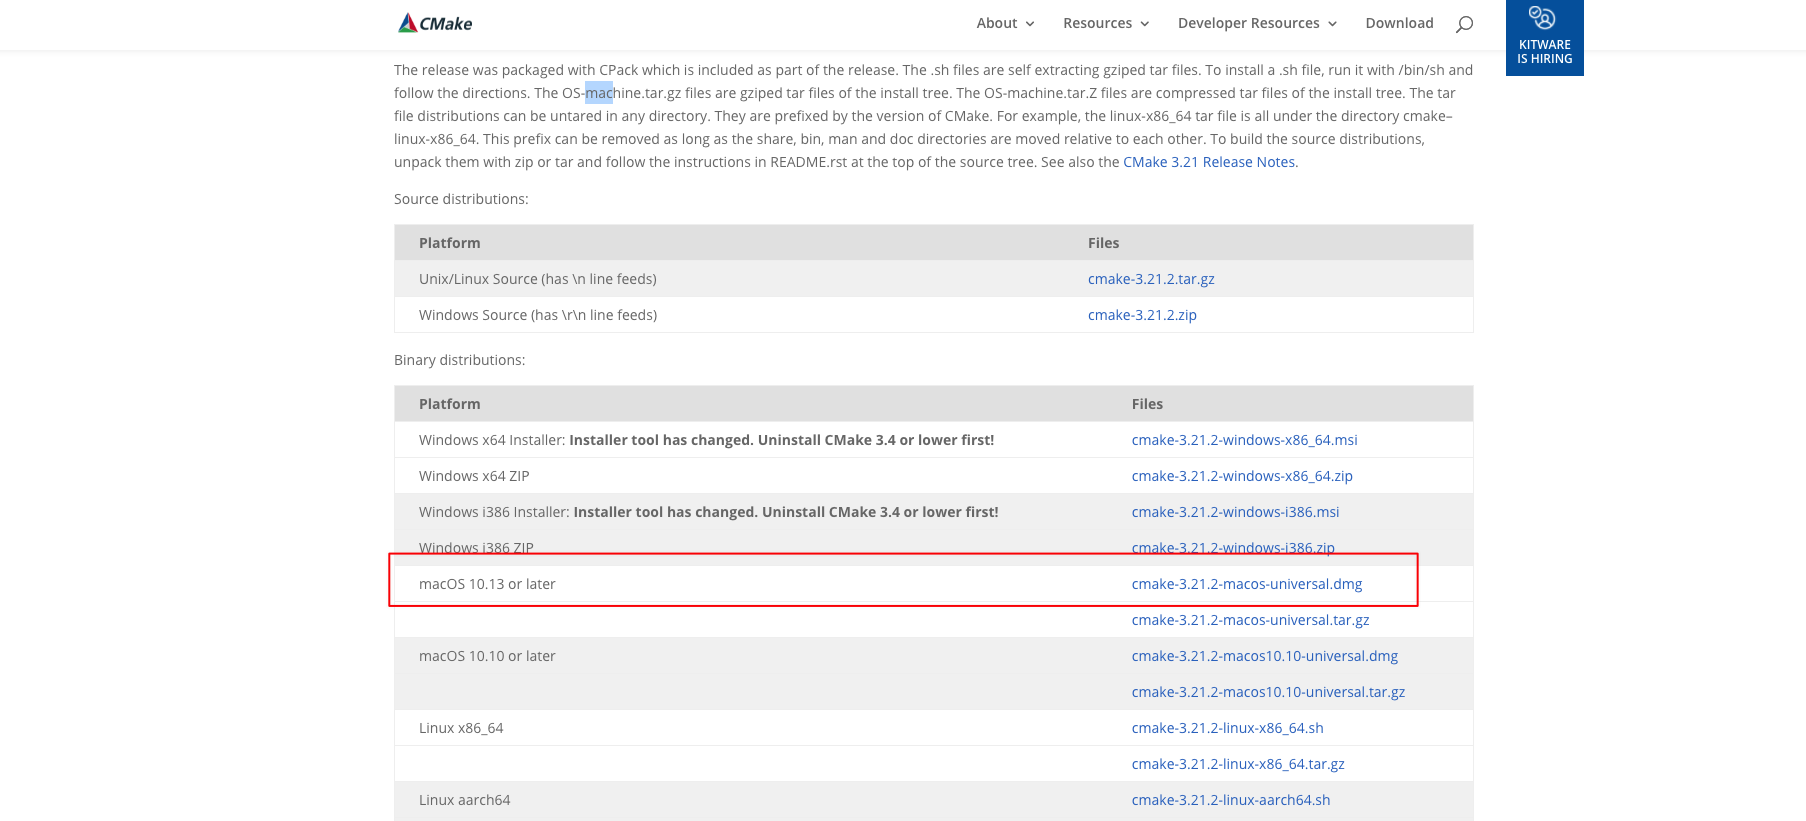Click 'Windows Source (has \r\n line feeds)' cell
1806x821 pixels.
click(538, 315)
